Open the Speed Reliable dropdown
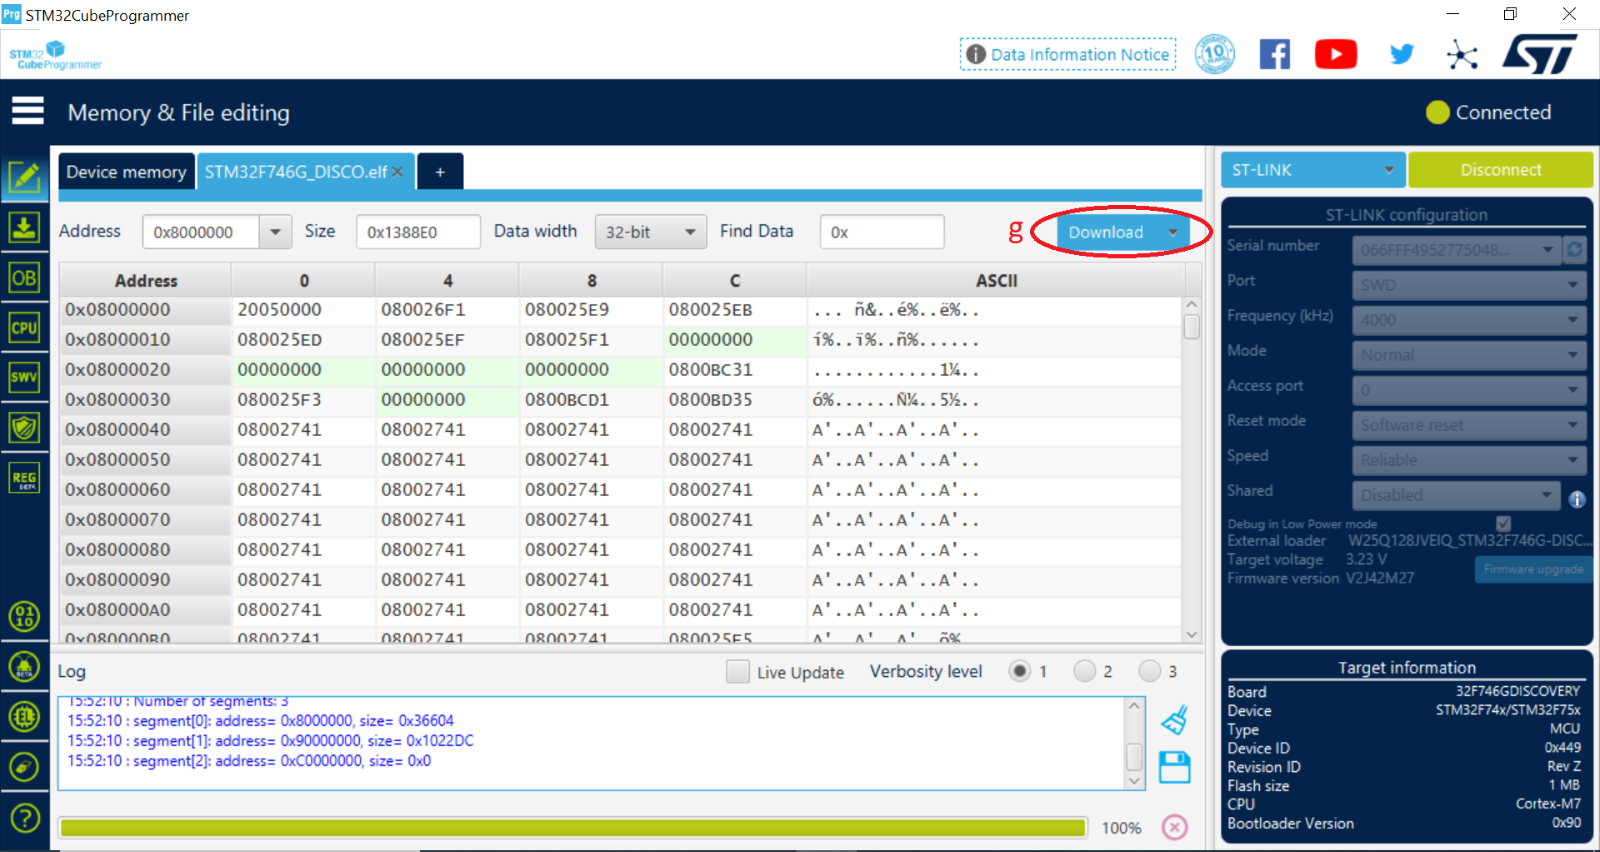Image resolution: width=1600 pixels, height=852 pixels. point(1469,460)
